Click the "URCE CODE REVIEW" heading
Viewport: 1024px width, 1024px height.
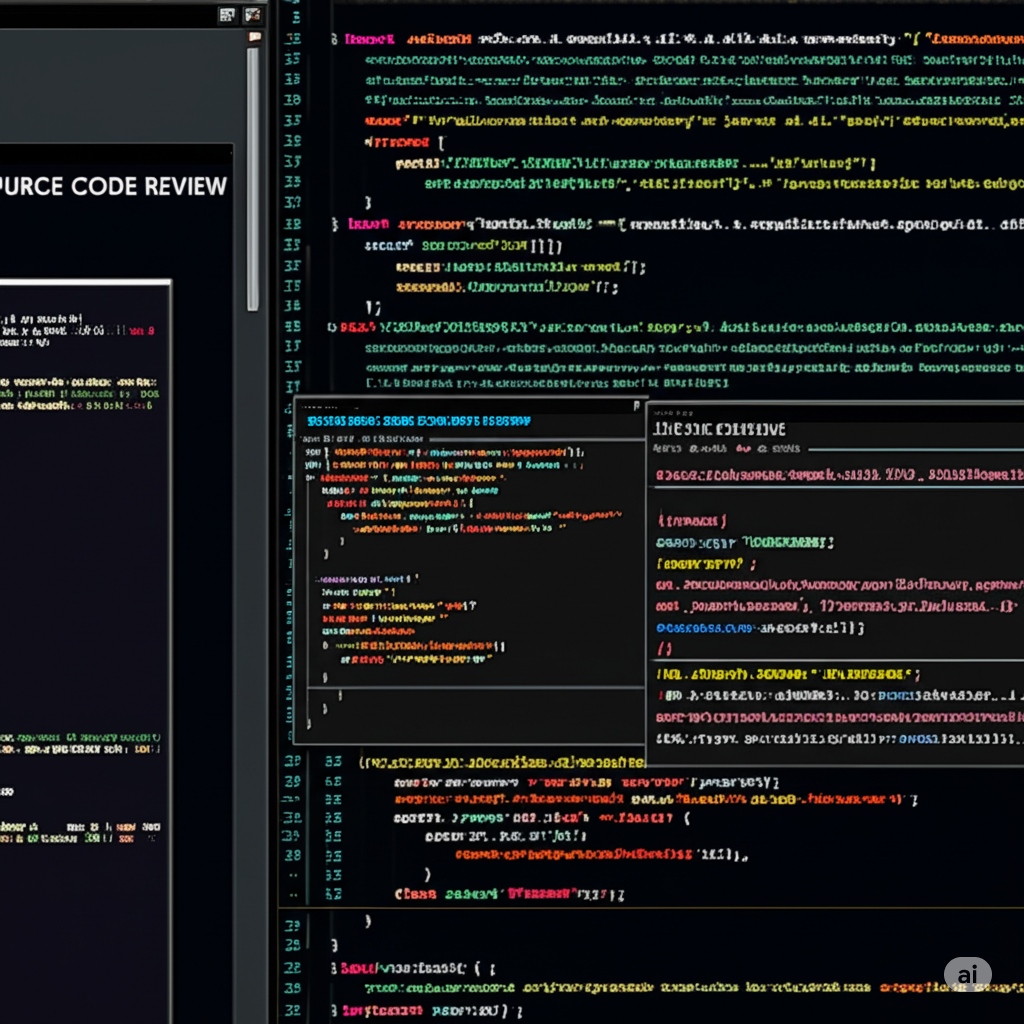pos(113,186)
